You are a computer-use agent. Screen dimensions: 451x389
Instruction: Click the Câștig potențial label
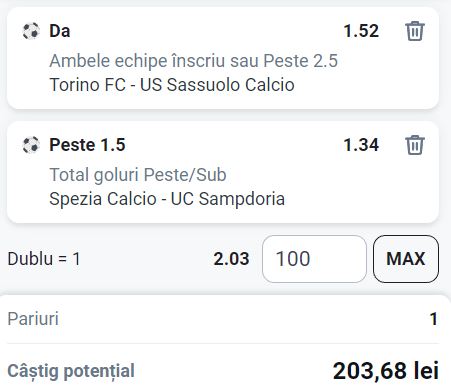coord(71,371)
